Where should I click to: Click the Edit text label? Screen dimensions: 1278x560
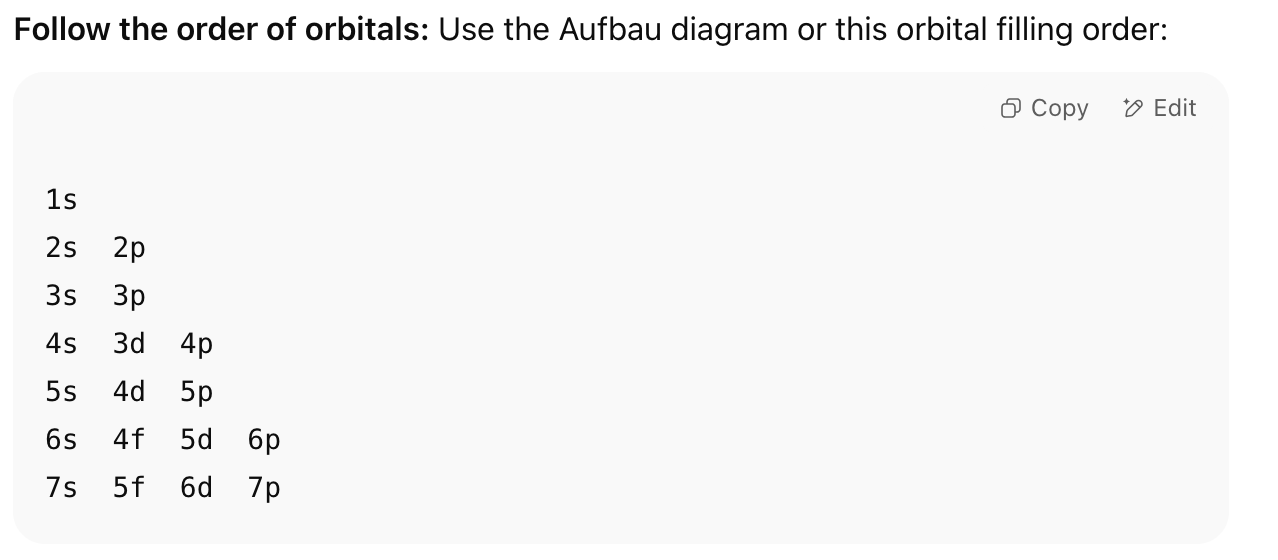pos(1174,108)
